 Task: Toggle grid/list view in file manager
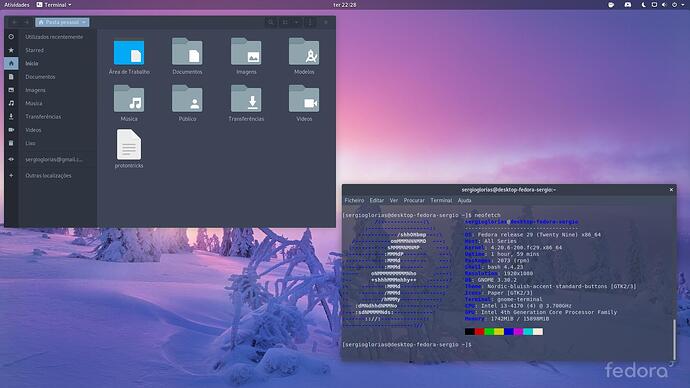285,22
